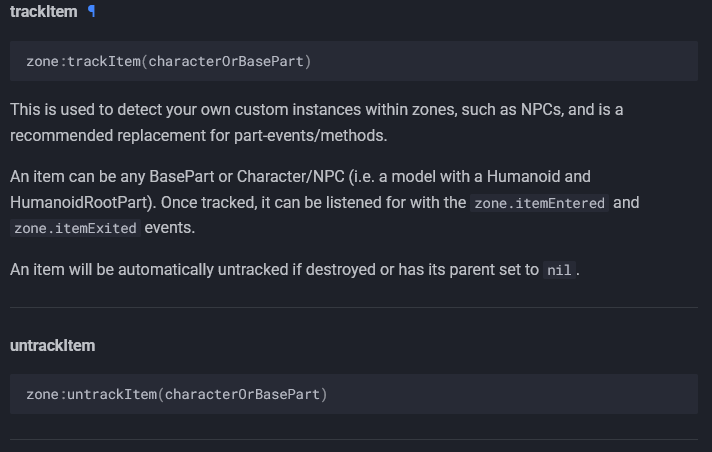Click the zone.itemExited inline code
The height and width of the screenshot is (452, 712).
click(75, 228)
